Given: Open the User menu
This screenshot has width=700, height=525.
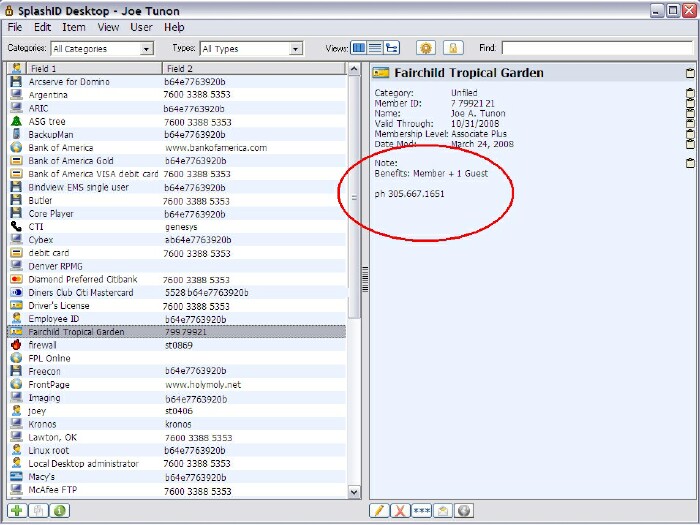Looking at the screenshot, I should (141, 28).
